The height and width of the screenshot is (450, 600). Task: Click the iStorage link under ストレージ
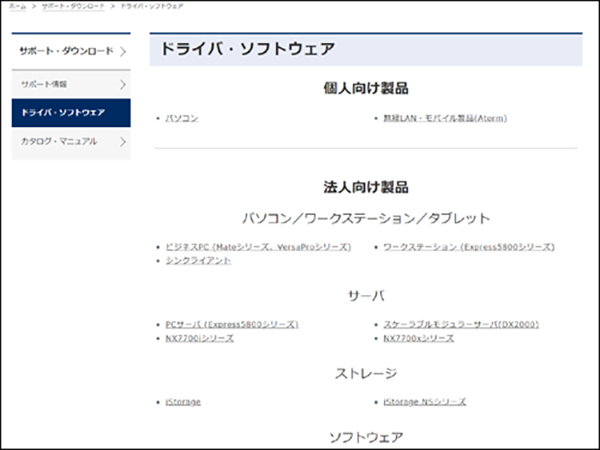(x=183, y=402)
